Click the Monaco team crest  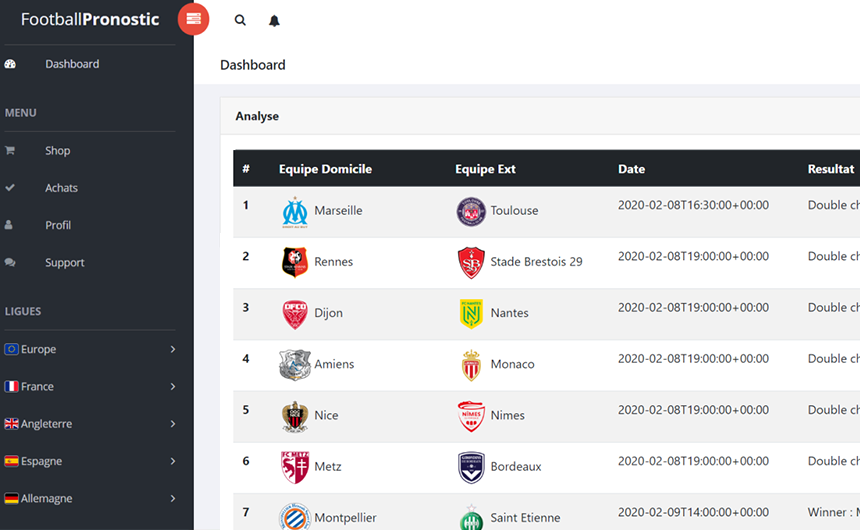[471, 365]
